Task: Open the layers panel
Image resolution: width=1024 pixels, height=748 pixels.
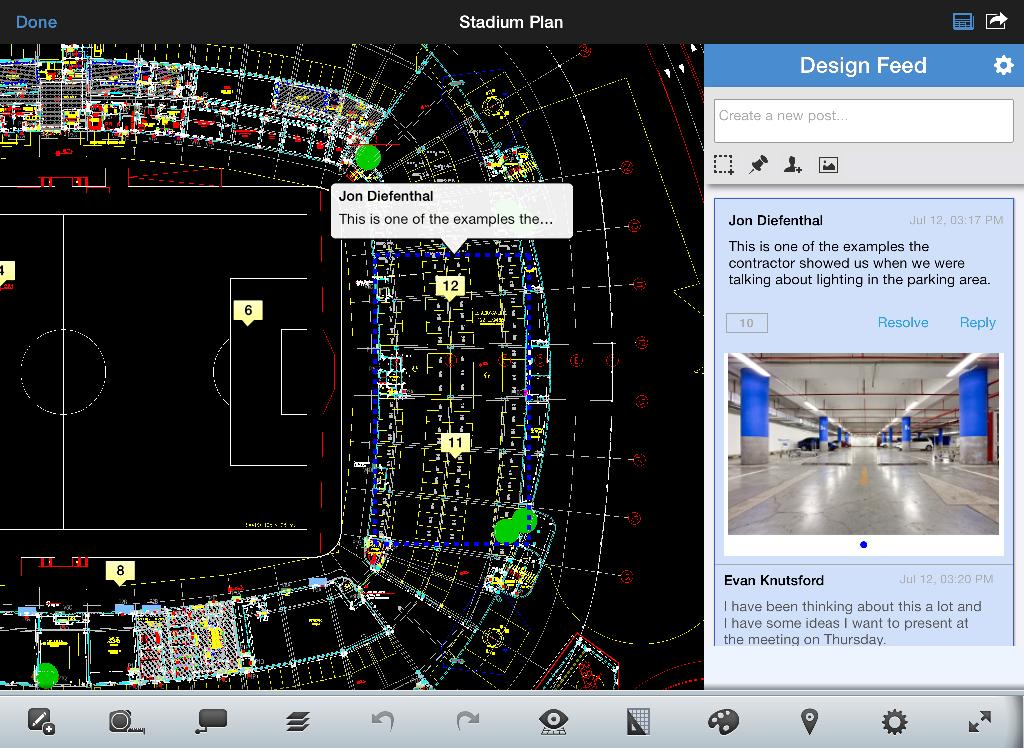Action: [x=297, y=720]
